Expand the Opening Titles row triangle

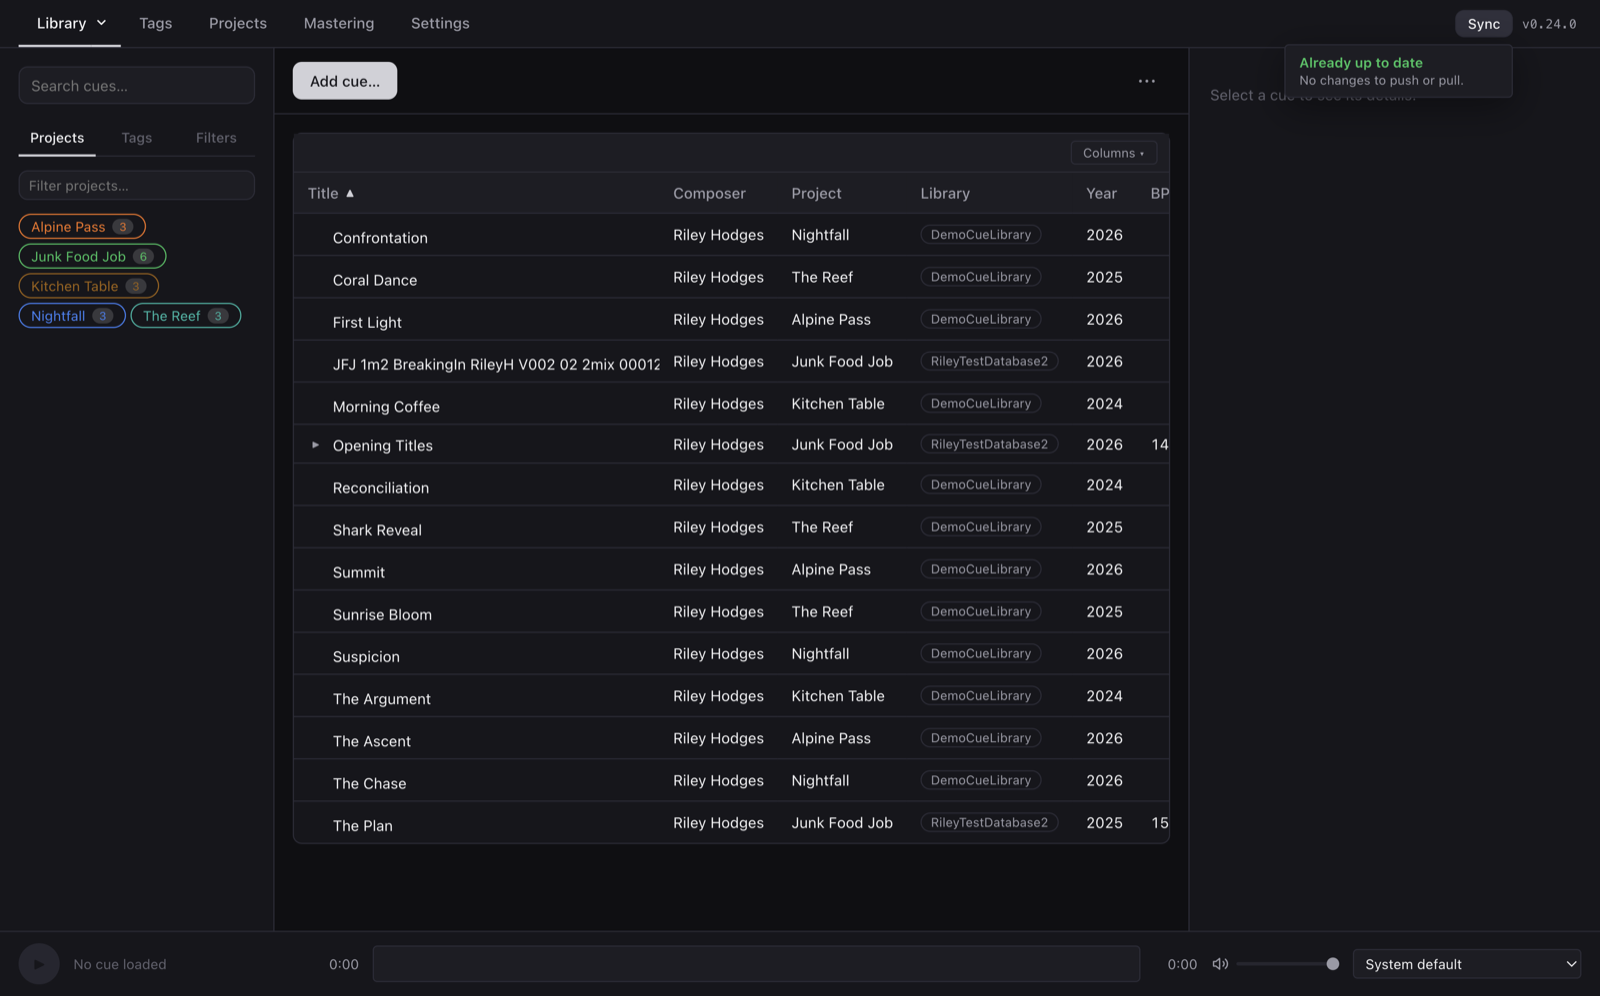pyautogui.click(x=315, y=445)
